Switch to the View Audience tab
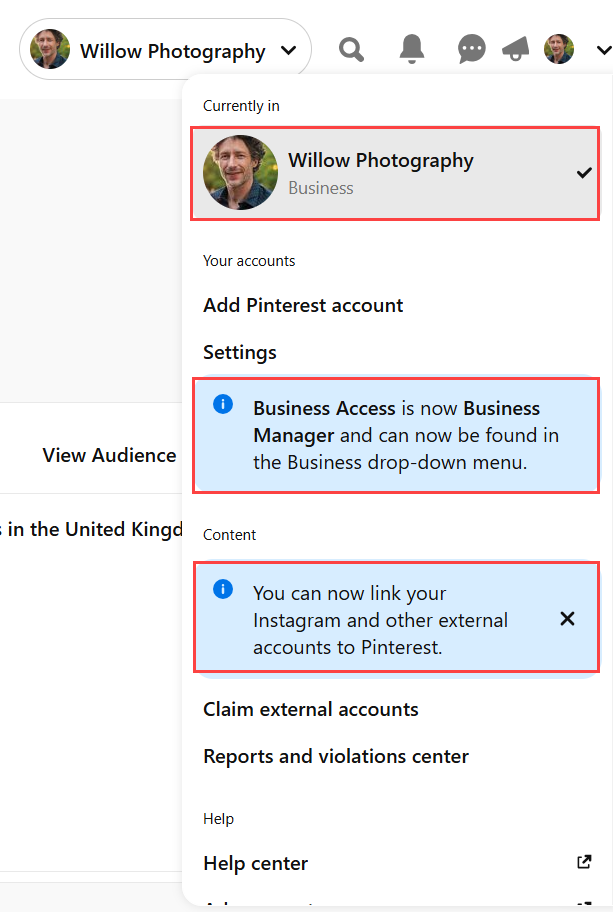This screenshot has height=912, width=613. (109, 455)
